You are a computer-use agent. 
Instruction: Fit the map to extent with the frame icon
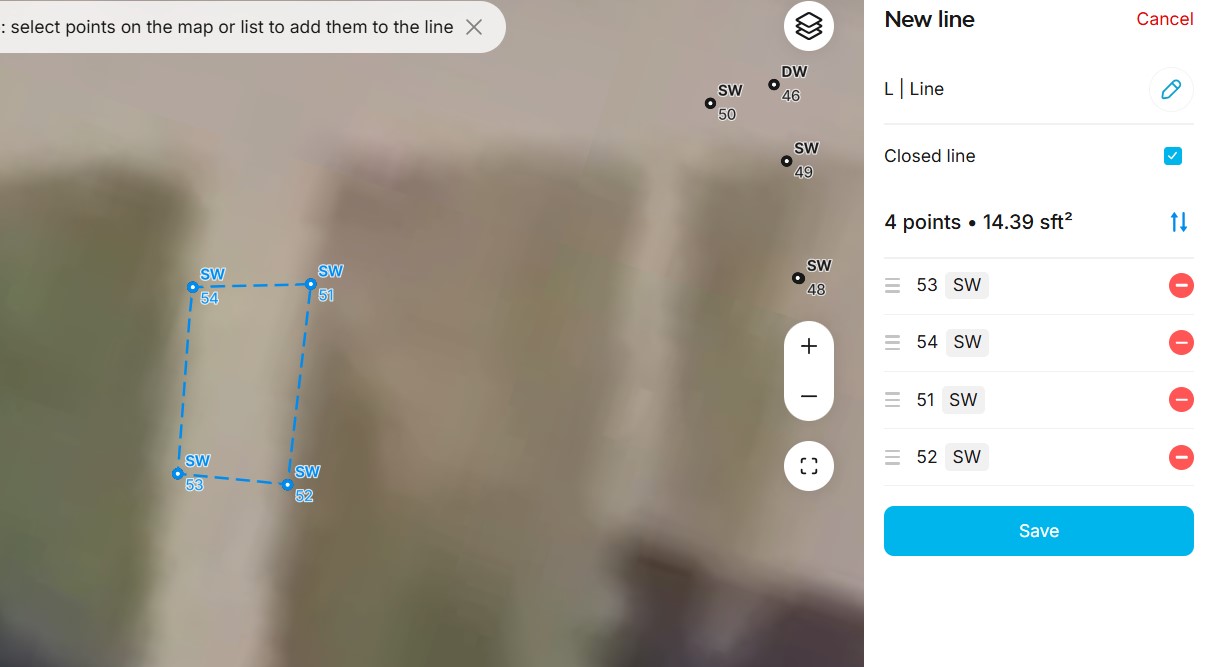coord(809,466)
